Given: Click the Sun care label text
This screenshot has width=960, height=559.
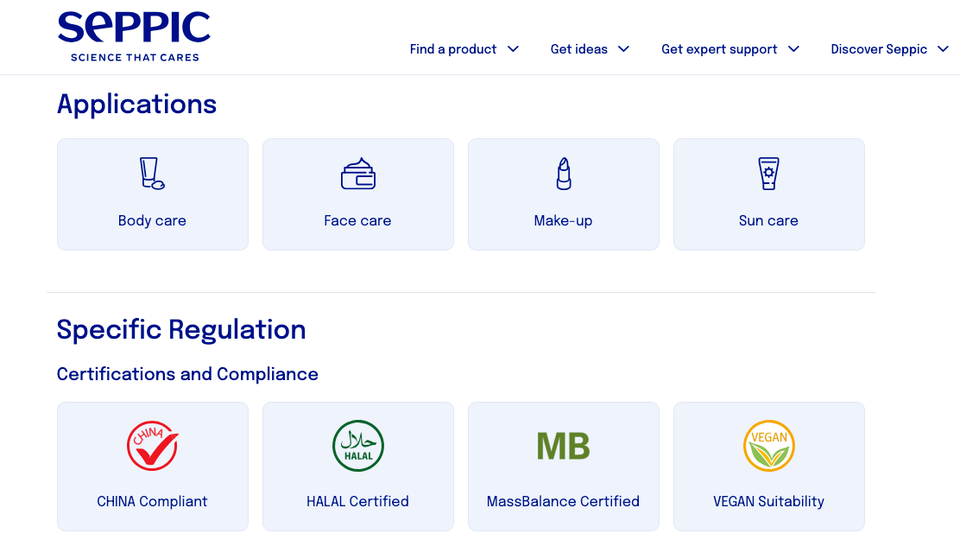Looking at the screenshot, I should 768,220.
